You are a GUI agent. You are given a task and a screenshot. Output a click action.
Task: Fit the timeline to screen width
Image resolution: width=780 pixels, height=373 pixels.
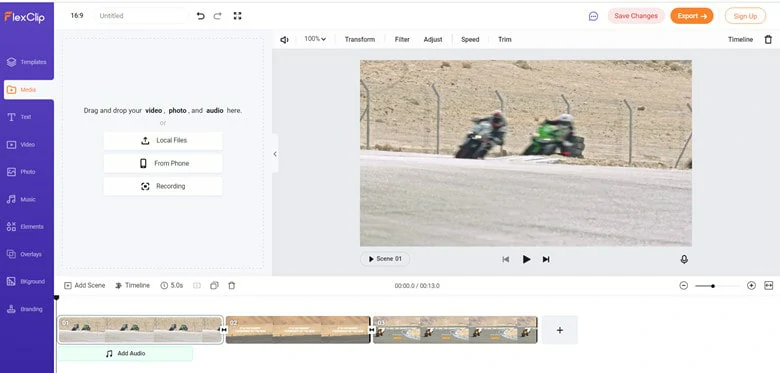[769, 285]
